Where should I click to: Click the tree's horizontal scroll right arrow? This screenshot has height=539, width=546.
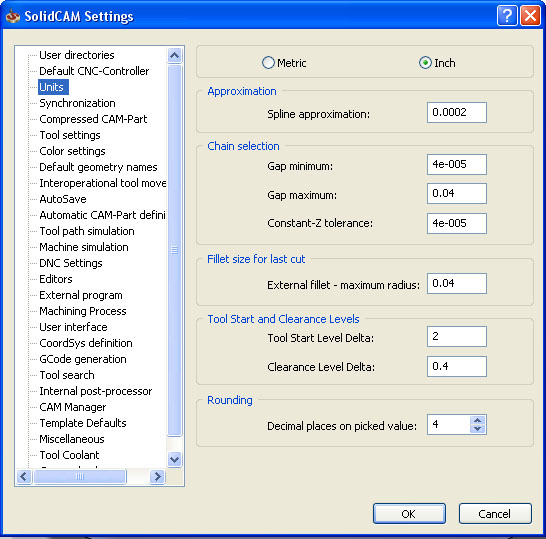(x=157, y=476)
